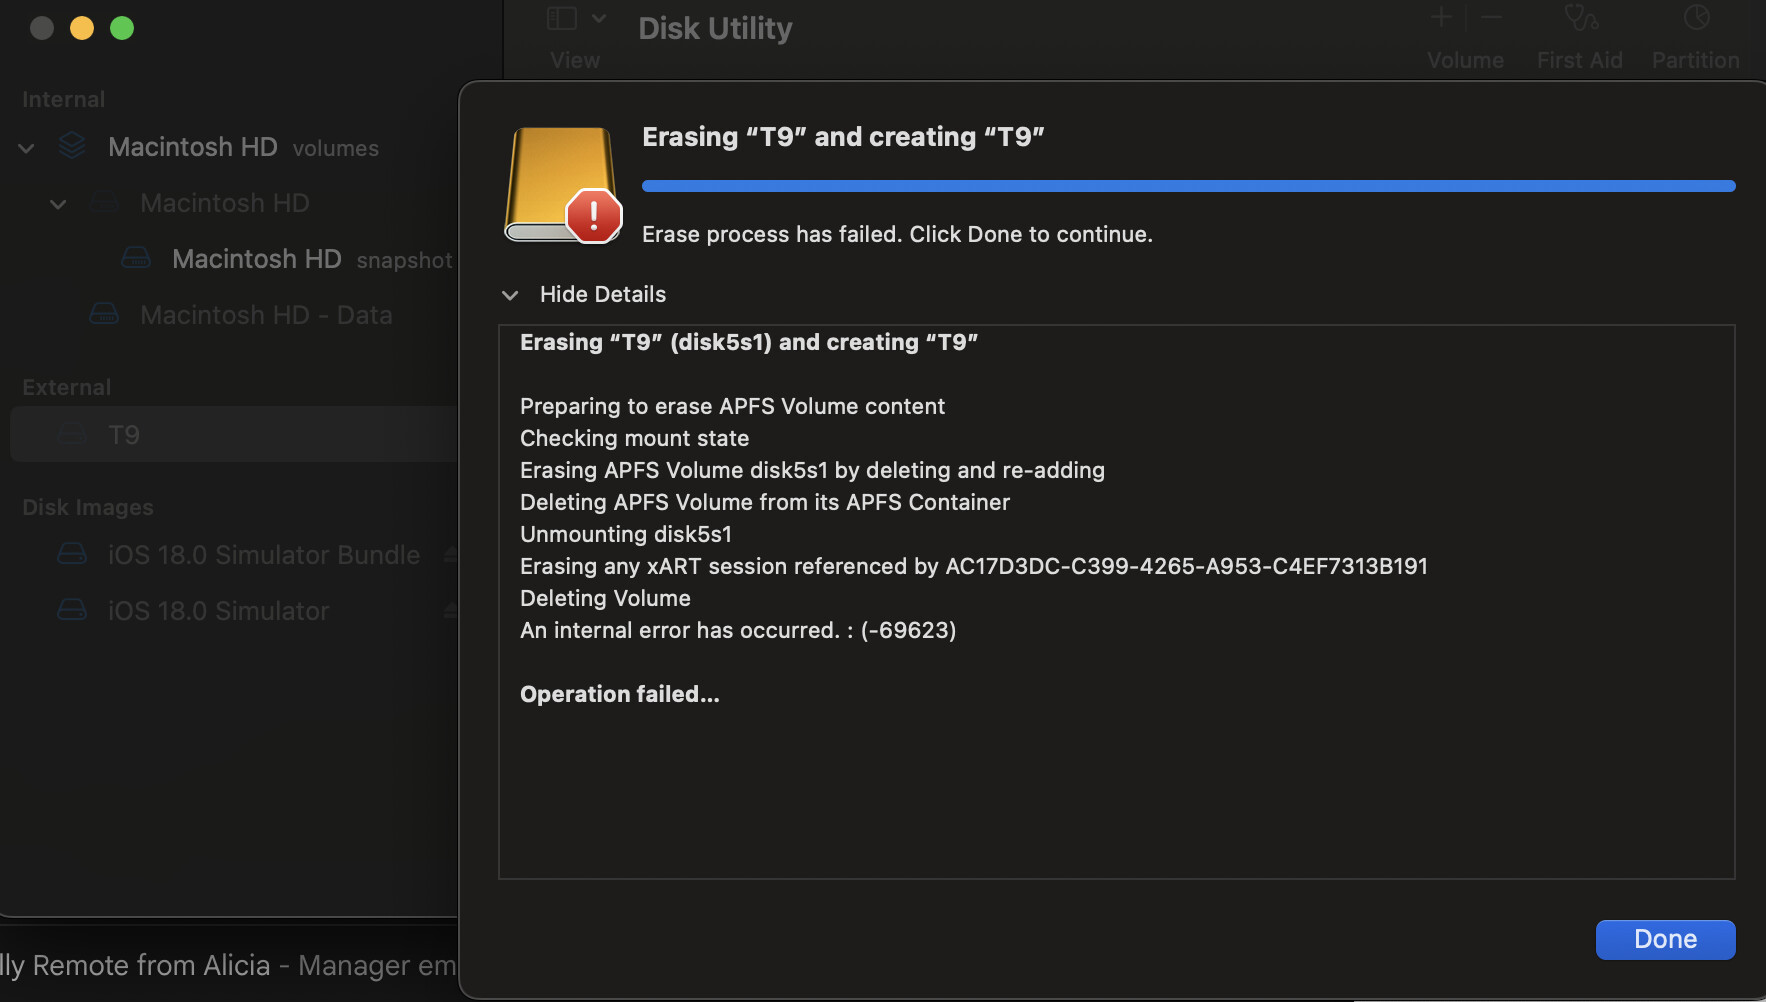Click the First Aid toolbar label

1580,60
